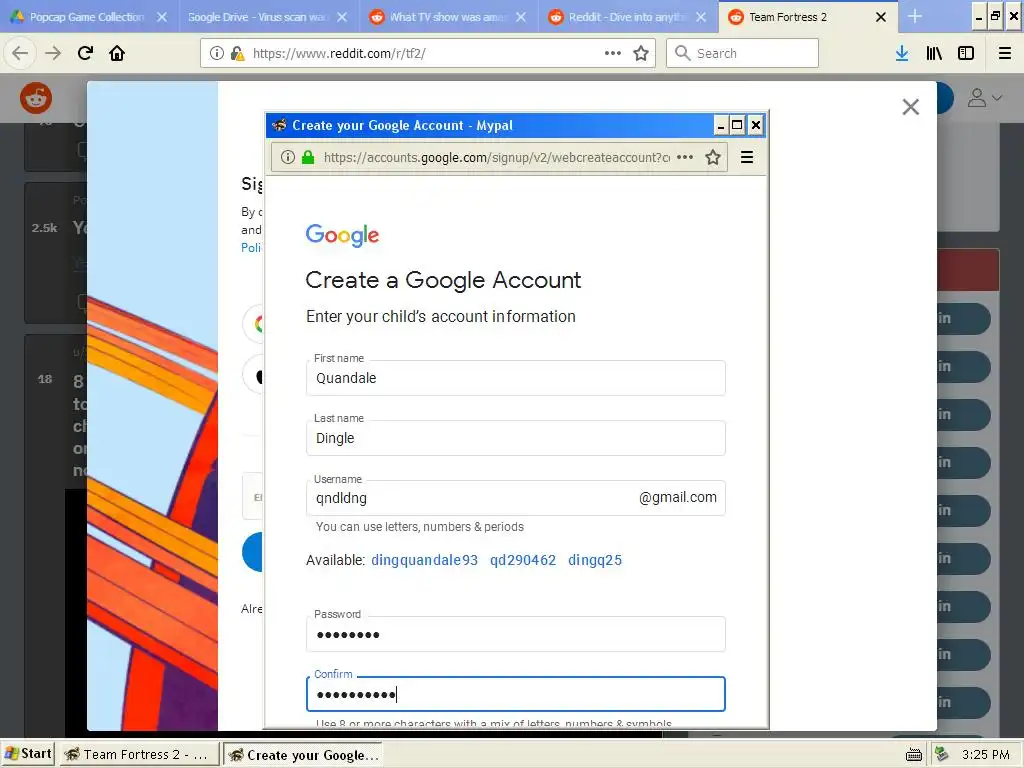This screenshot has height=768, width=1024.
Task: Show site info in Google popup address bar
Action: tap(288, 157)
